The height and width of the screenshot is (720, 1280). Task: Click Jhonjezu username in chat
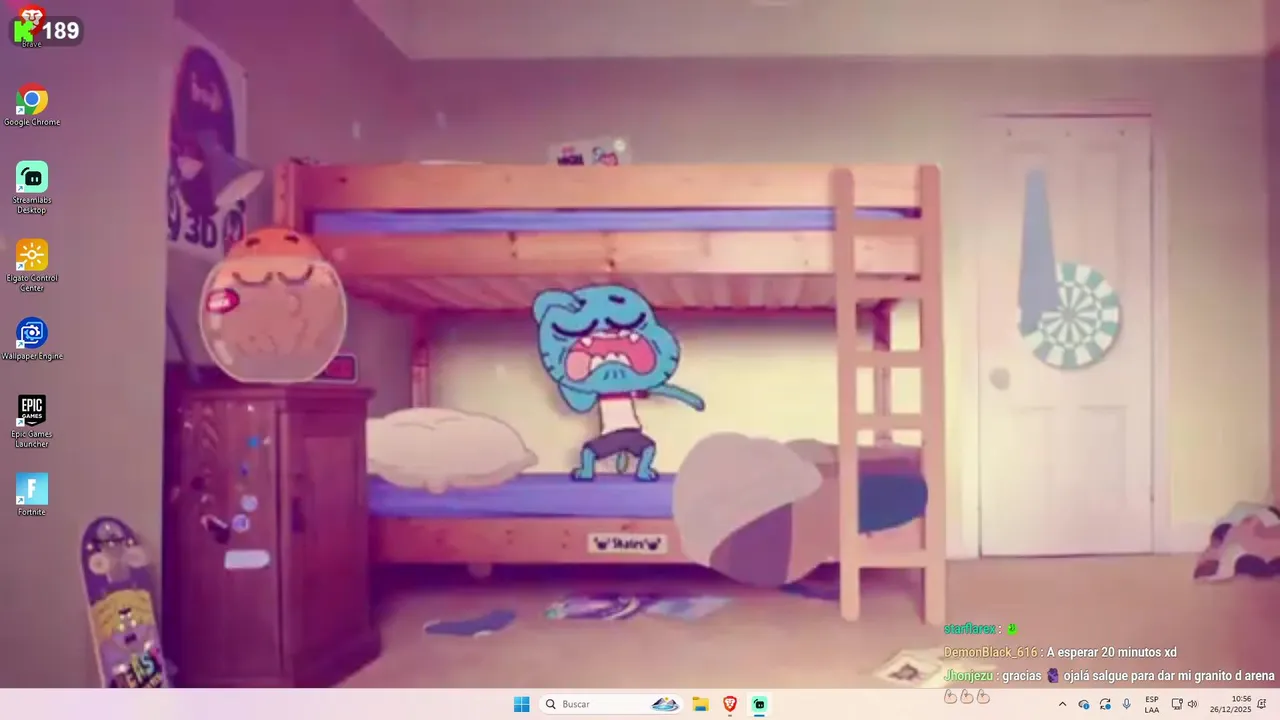pyautogui.click(x=968, y=675)
